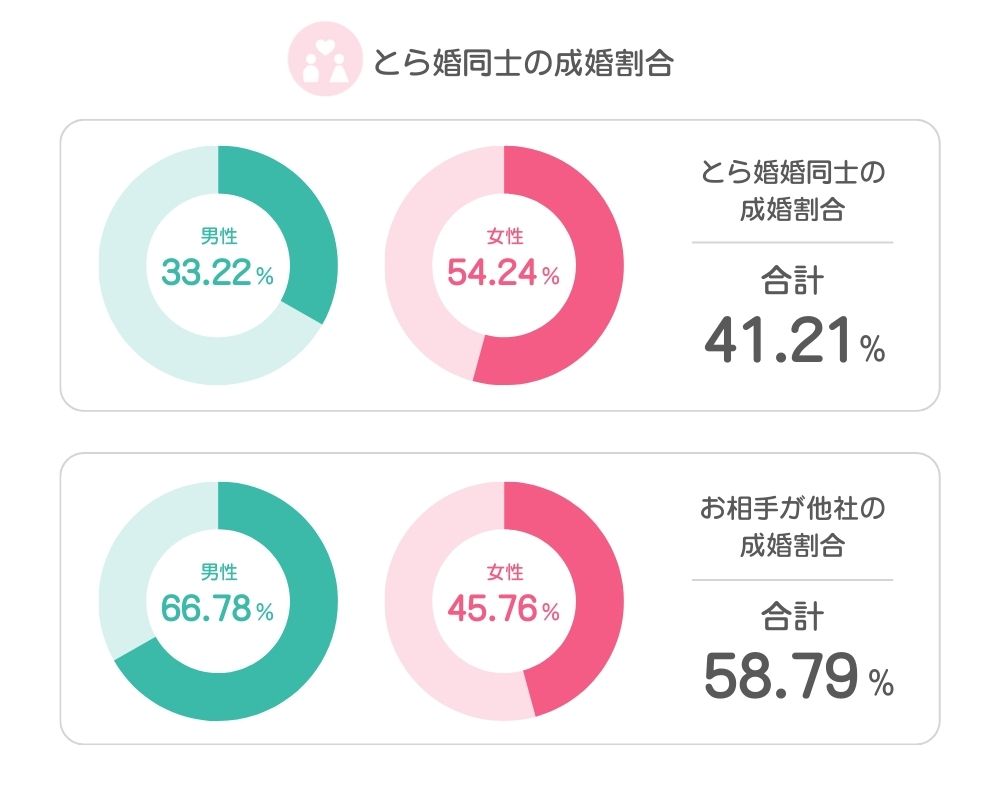This screenshot has height=800, width=1000.
Task: Click the 58.79% total figure
Action: click(x=798, y=676)
